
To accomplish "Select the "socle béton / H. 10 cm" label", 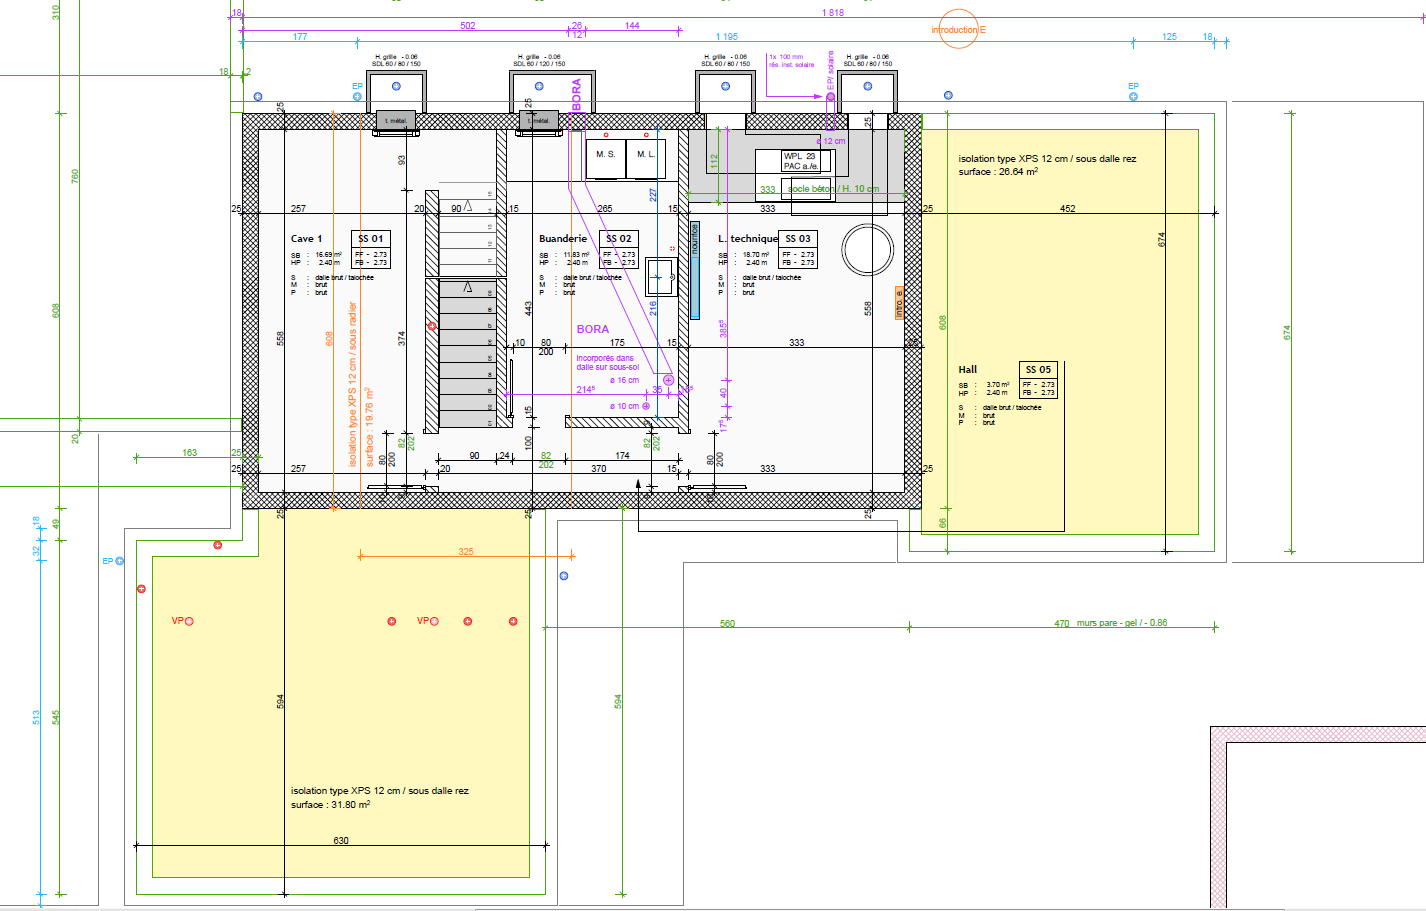I will click(x=834, y=189).
